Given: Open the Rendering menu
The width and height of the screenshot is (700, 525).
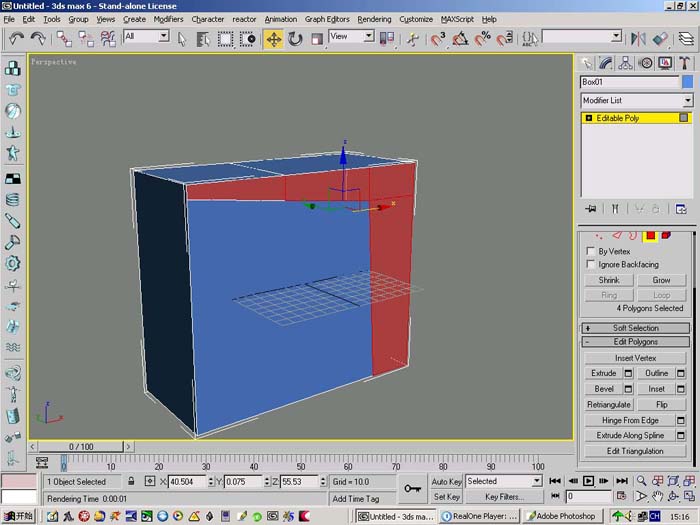Looking at the screenshot, I should pos(374,19).
